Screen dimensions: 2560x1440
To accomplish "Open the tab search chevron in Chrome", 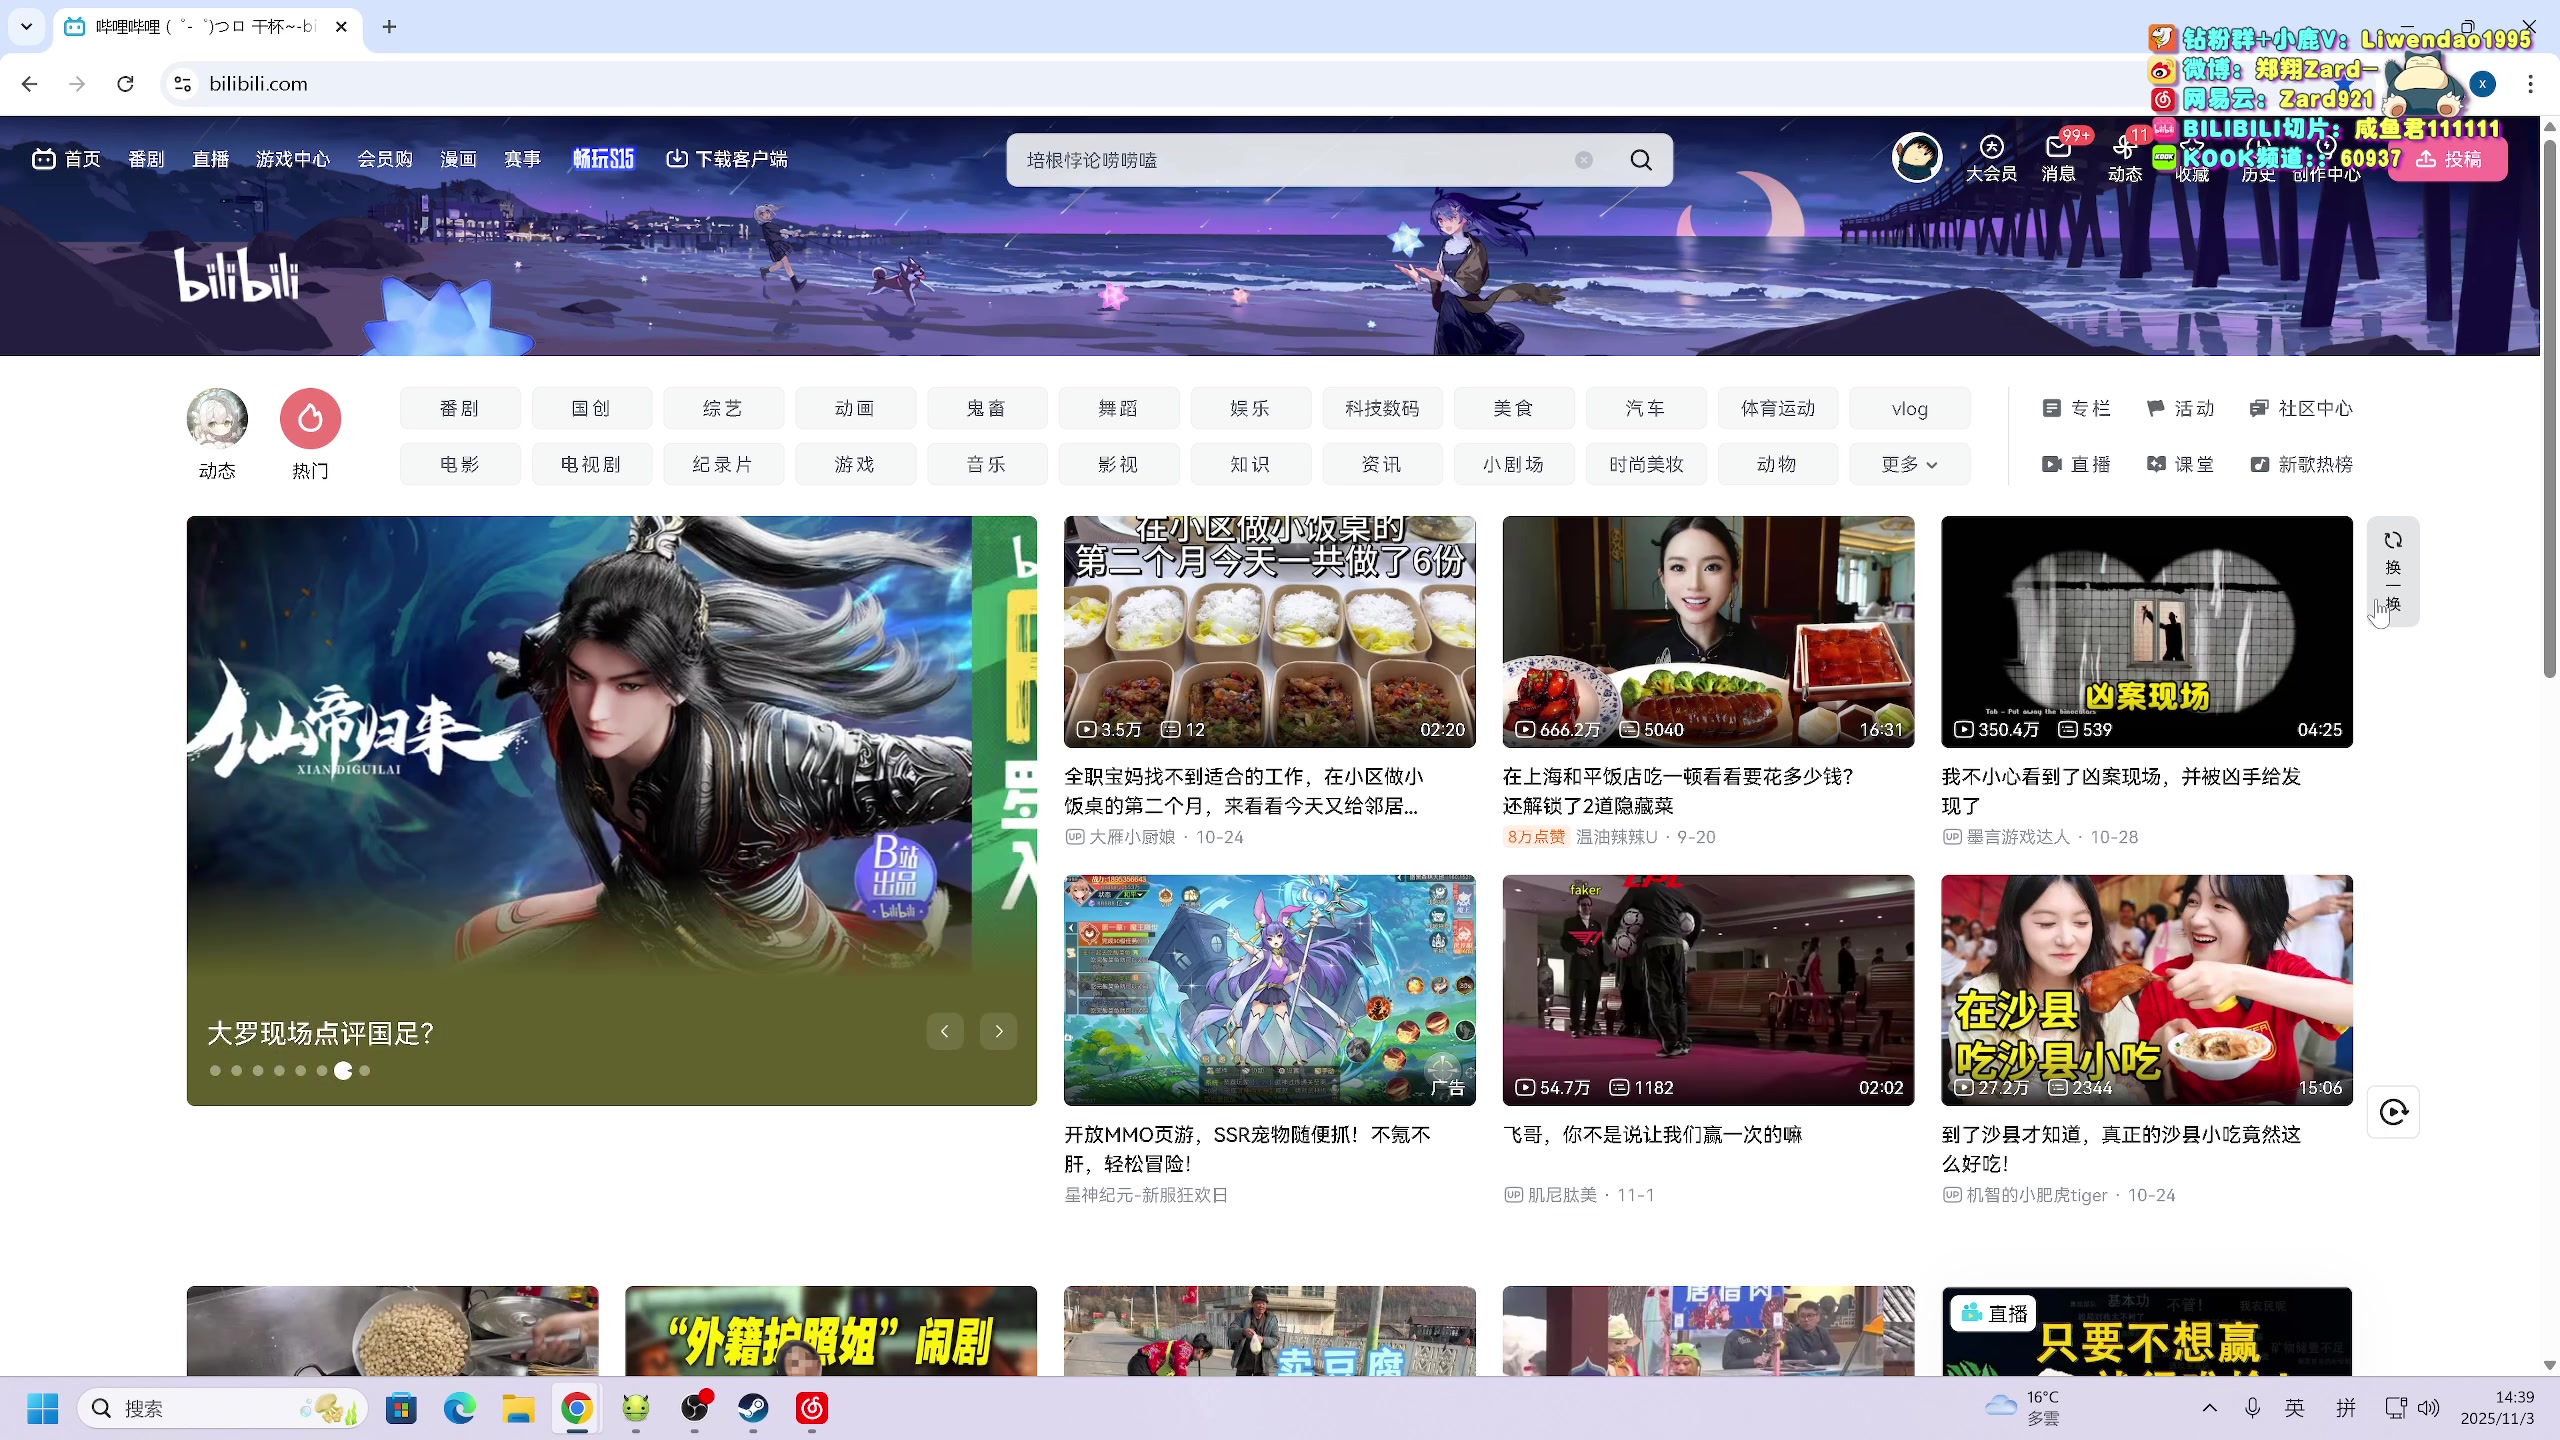I will pyautogui.click(x=27, y=26).
